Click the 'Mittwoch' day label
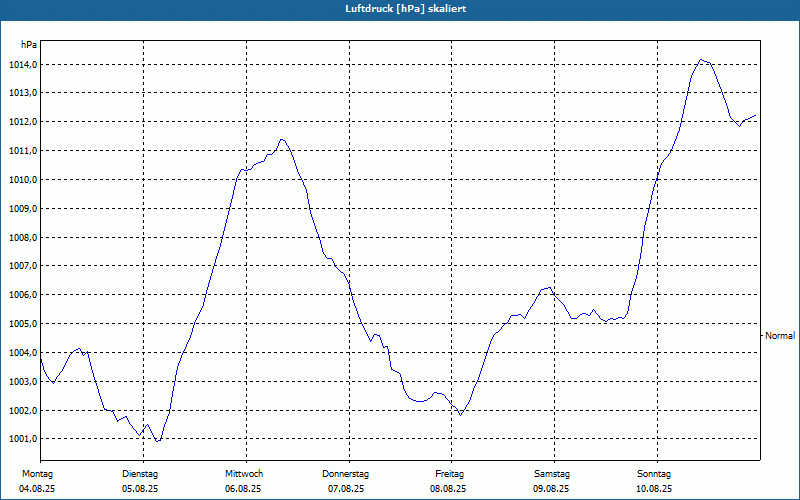The image size is (800, 500). coord(244,474)
